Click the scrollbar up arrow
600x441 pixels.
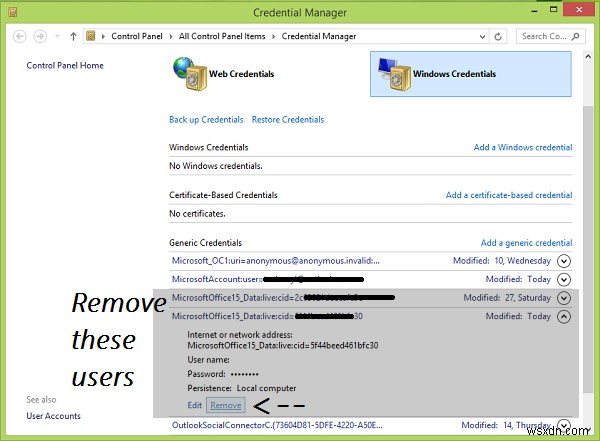coord(588,56)
